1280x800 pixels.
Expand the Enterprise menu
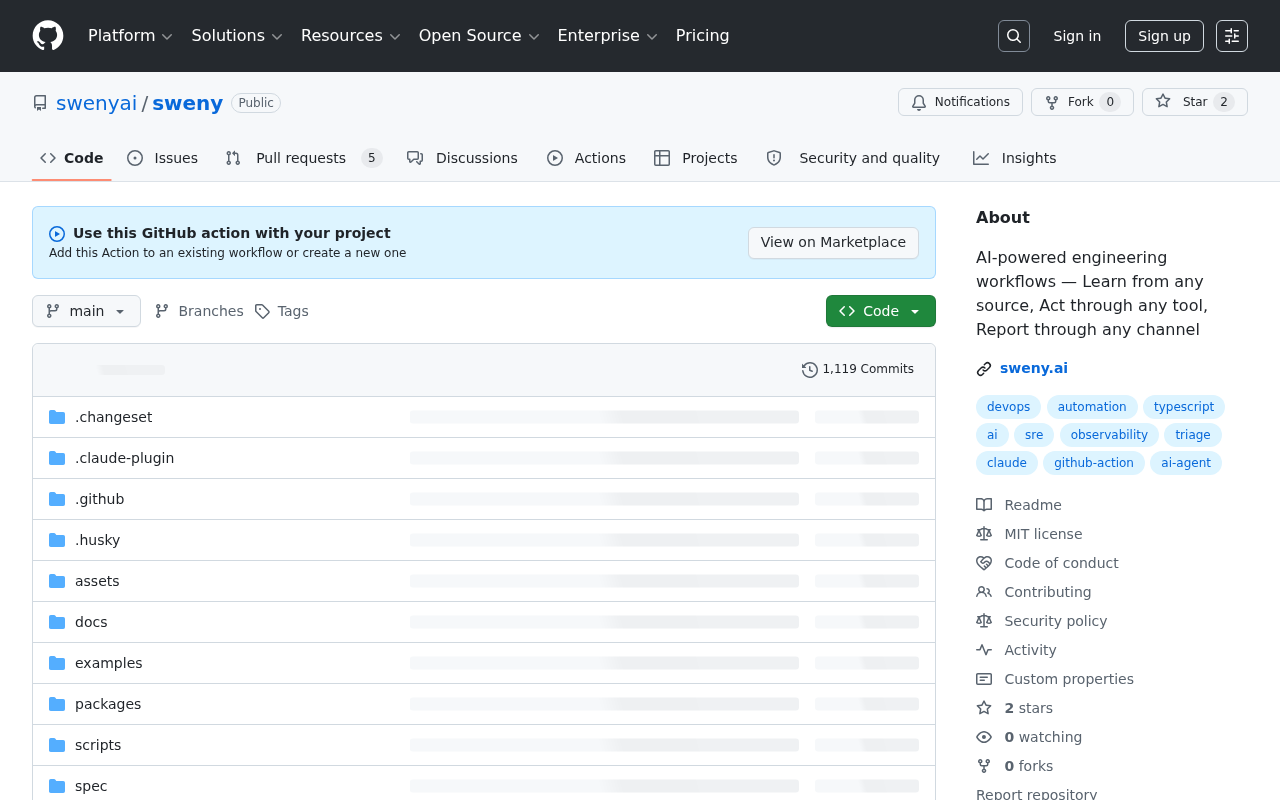click(607, 36)
